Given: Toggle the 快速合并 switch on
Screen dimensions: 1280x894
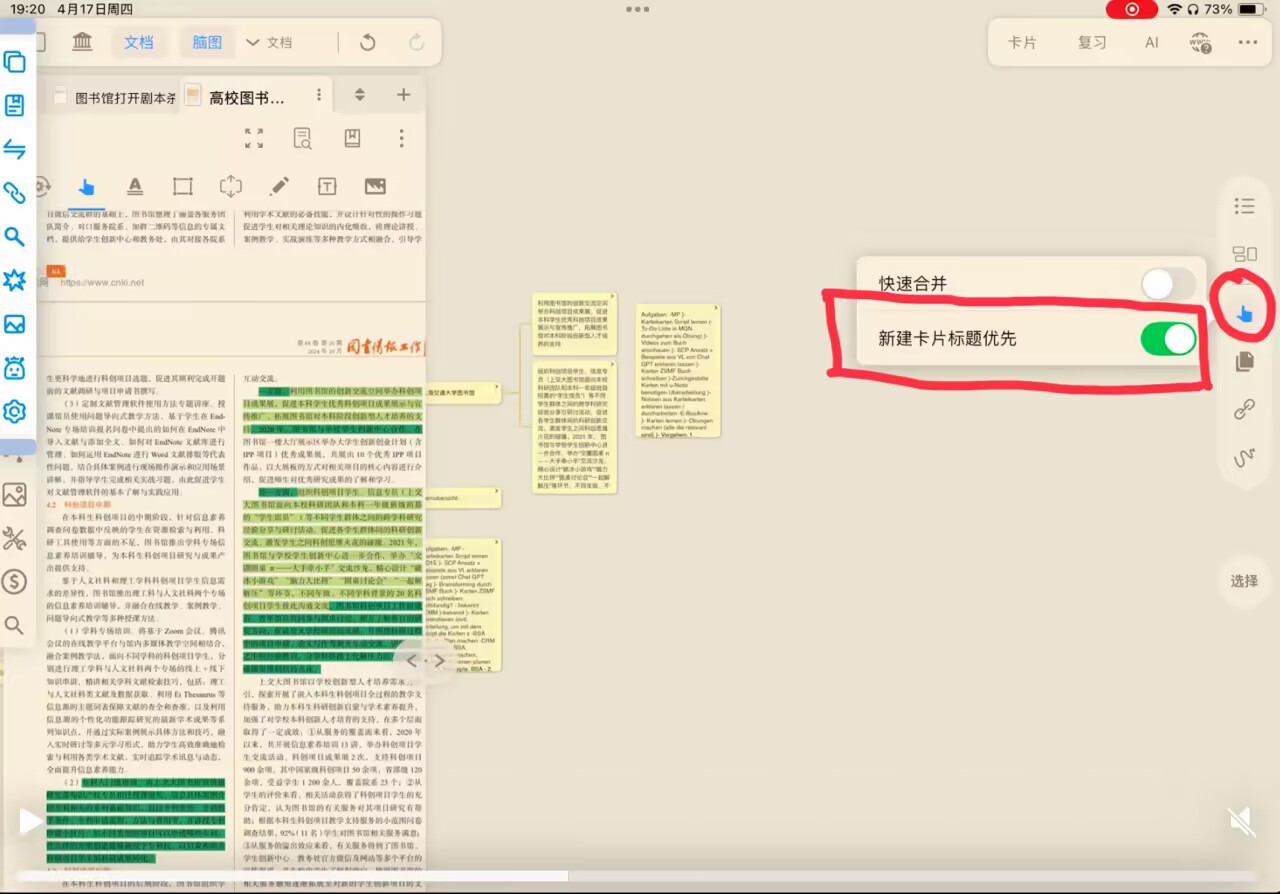Looking at the screenshot, I should pyautogui.click(x=1168, y=284).
